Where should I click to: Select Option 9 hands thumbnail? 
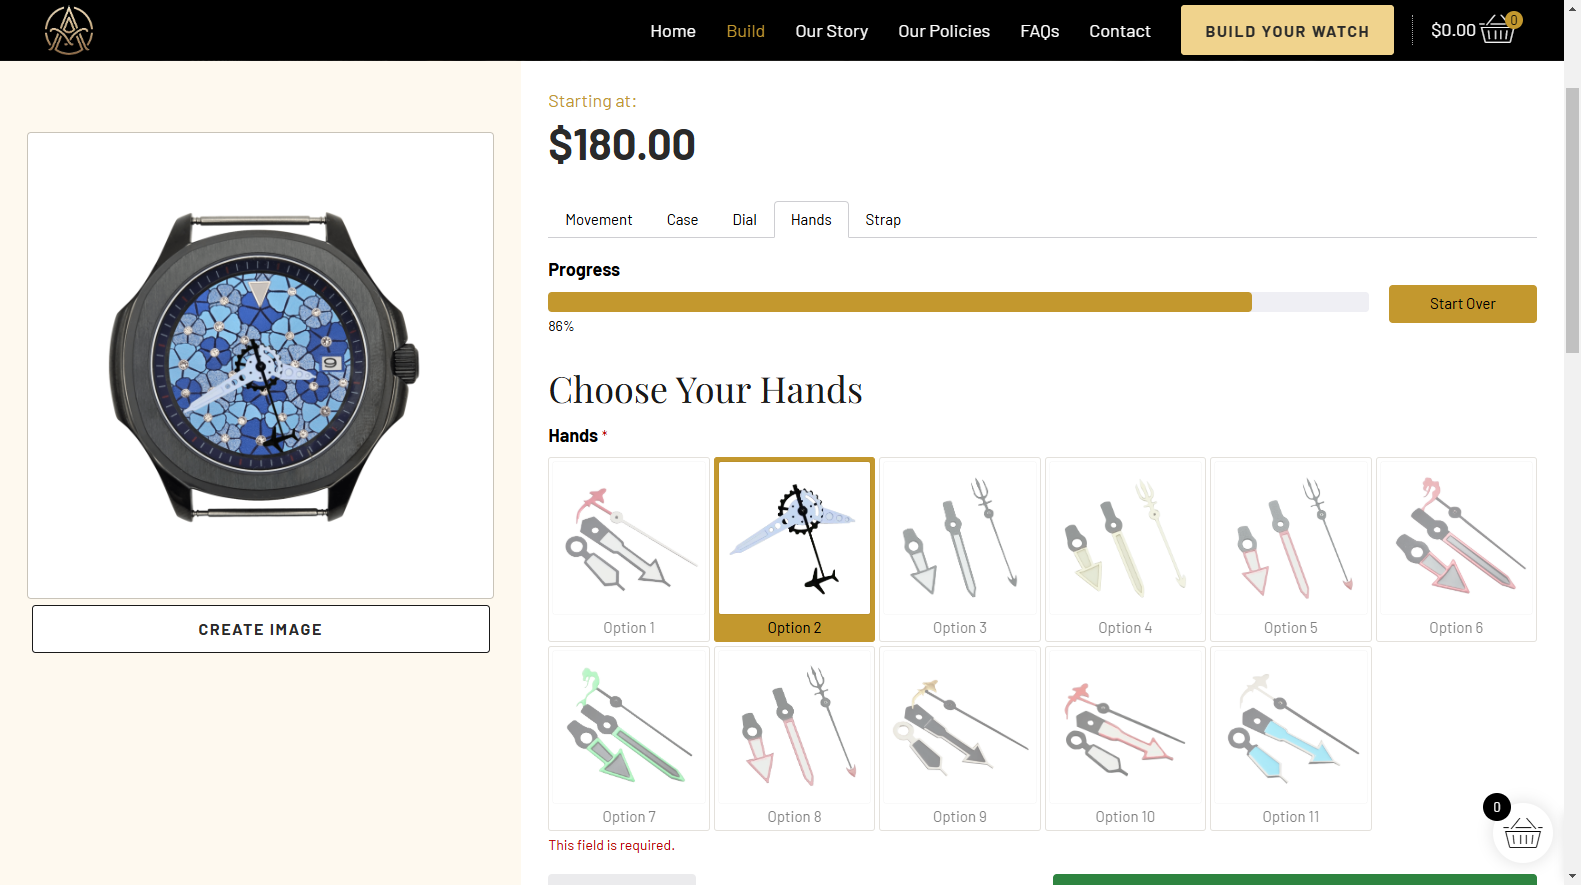(x=960, y=738)
